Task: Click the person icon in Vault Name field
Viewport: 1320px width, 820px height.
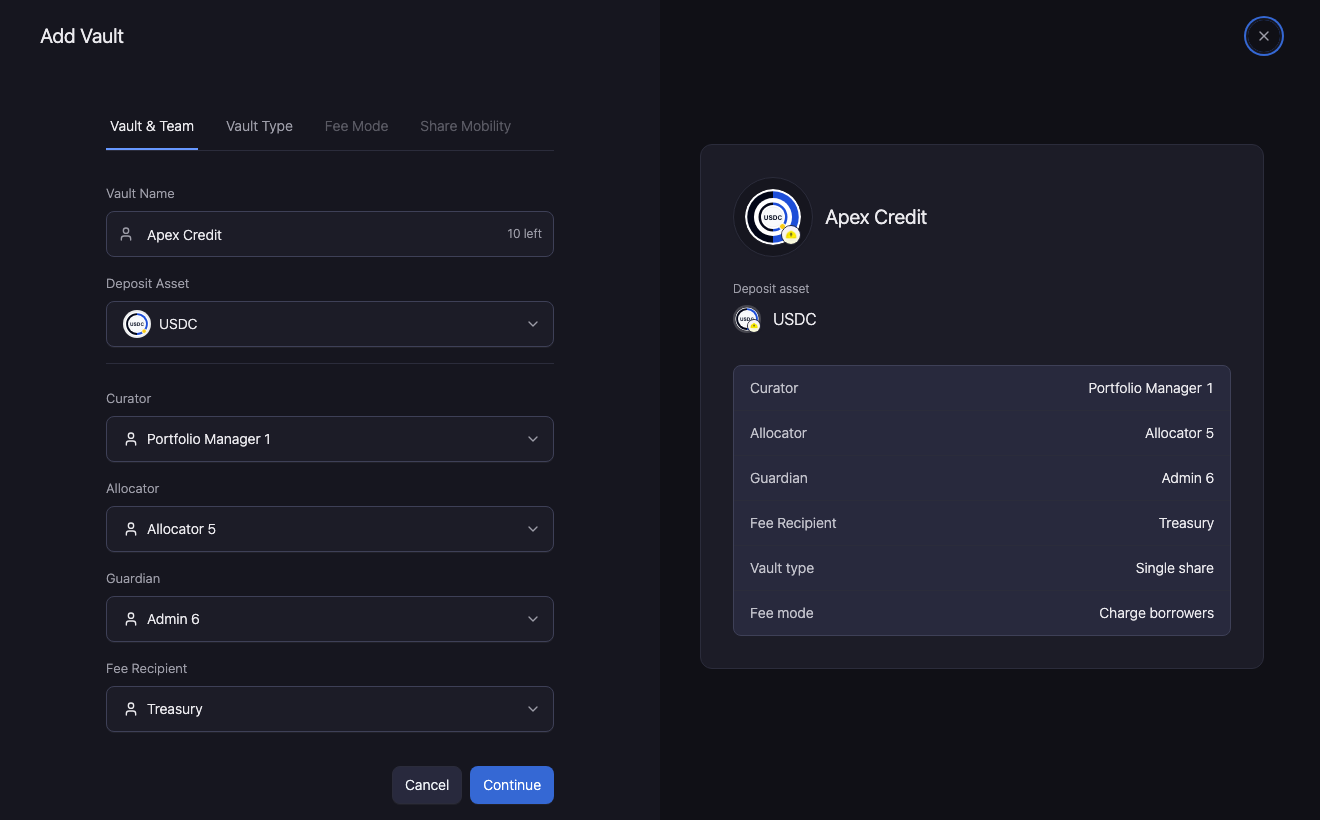Action: 126,234
